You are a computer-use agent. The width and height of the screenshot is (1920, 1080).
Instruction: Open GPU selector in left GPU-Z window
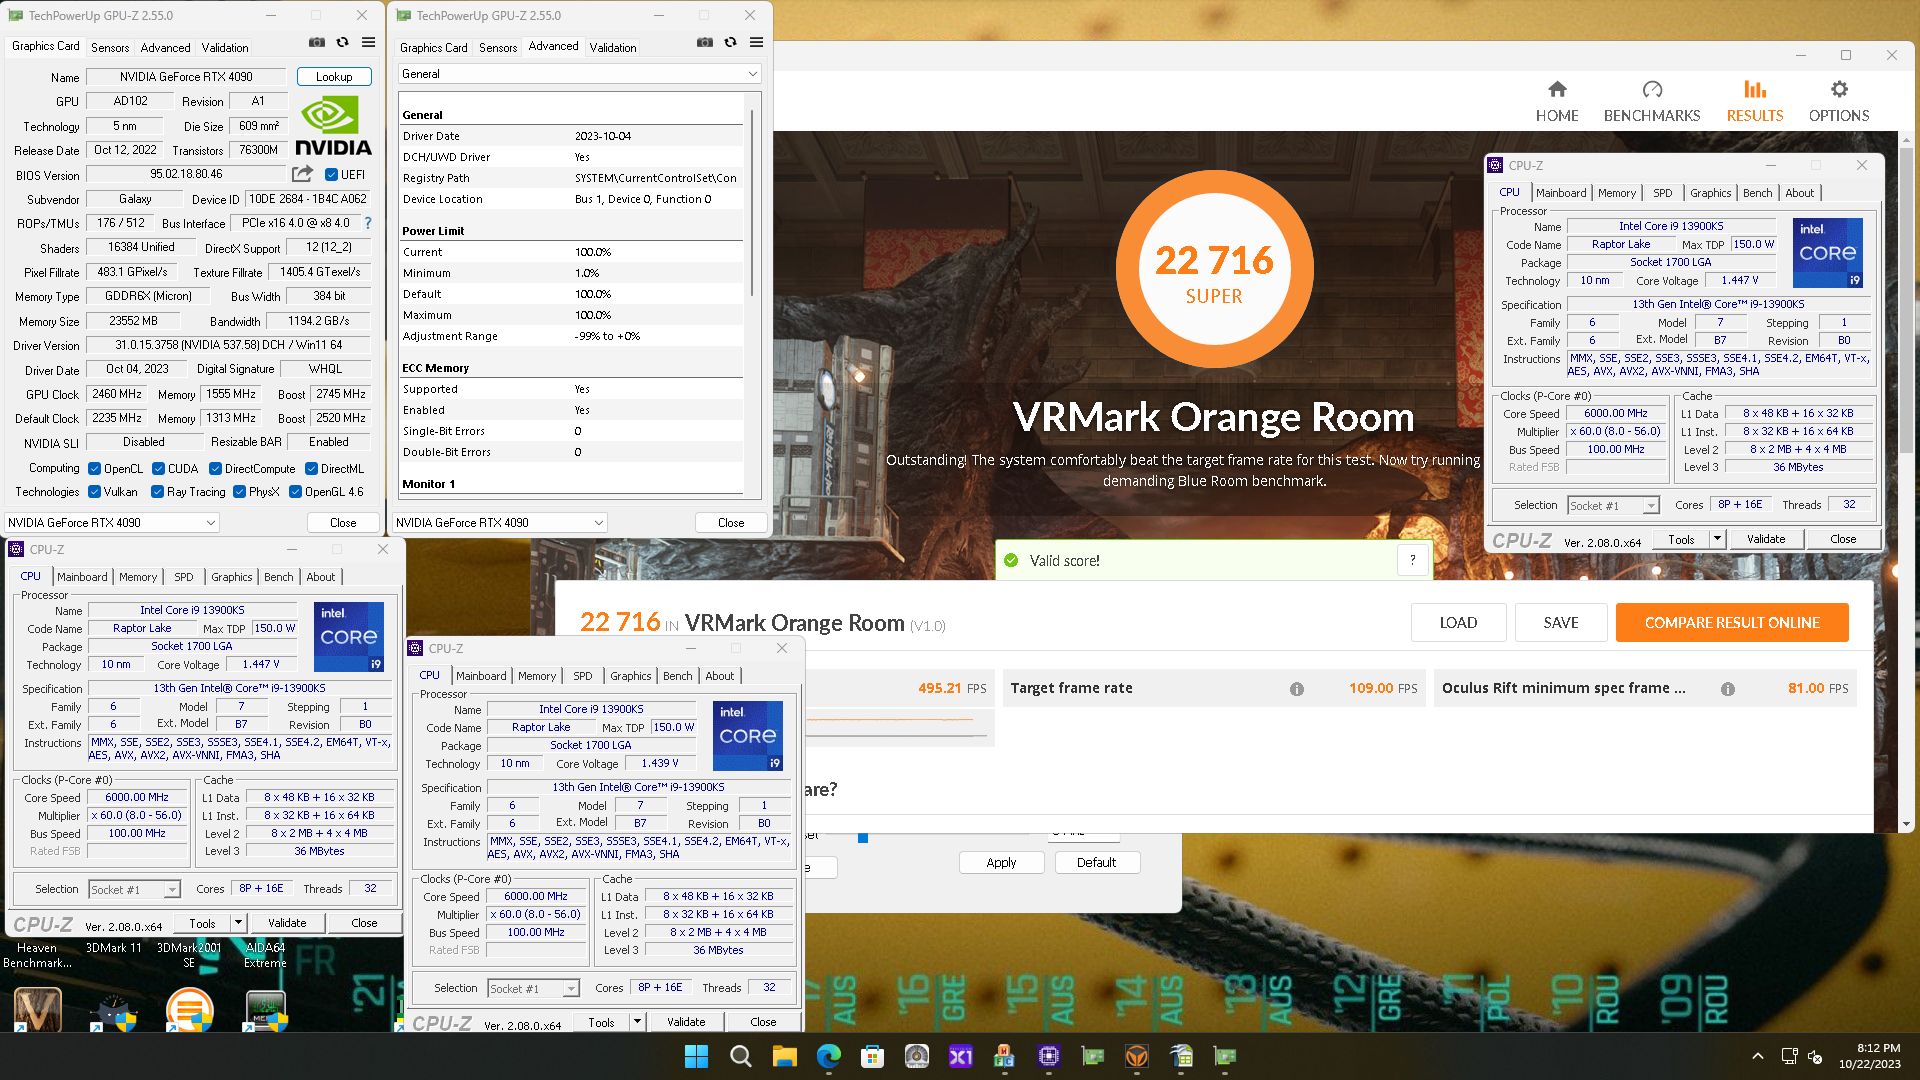[112, 522]
